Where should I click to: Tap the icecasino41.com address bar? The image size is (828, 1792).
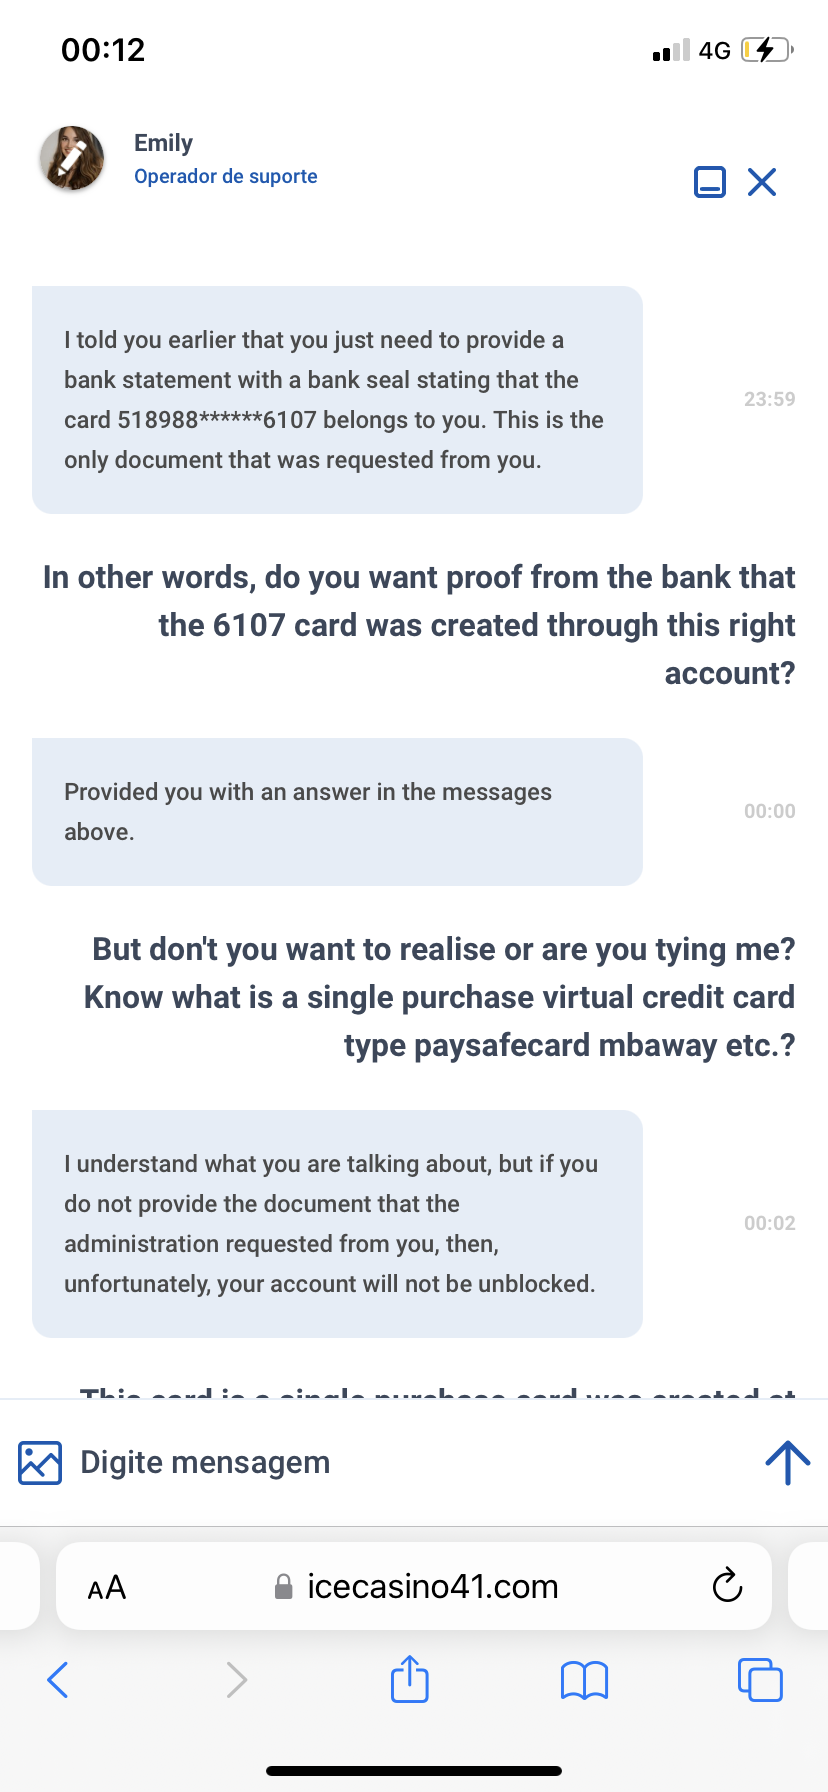pos(414,1586)
